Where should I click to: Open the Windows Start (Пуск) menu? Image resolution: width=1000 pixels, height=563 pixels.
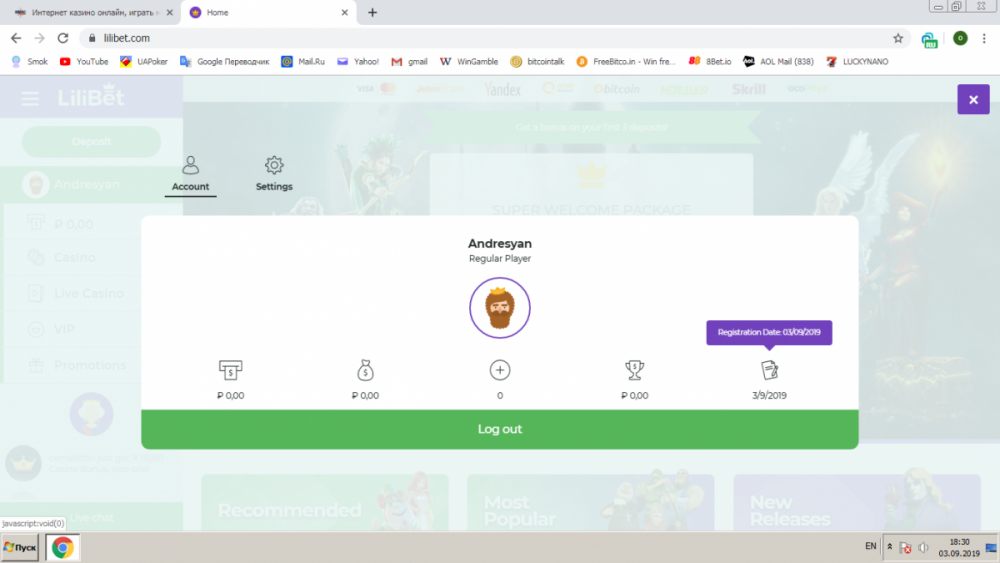click(x=20, y=547)
